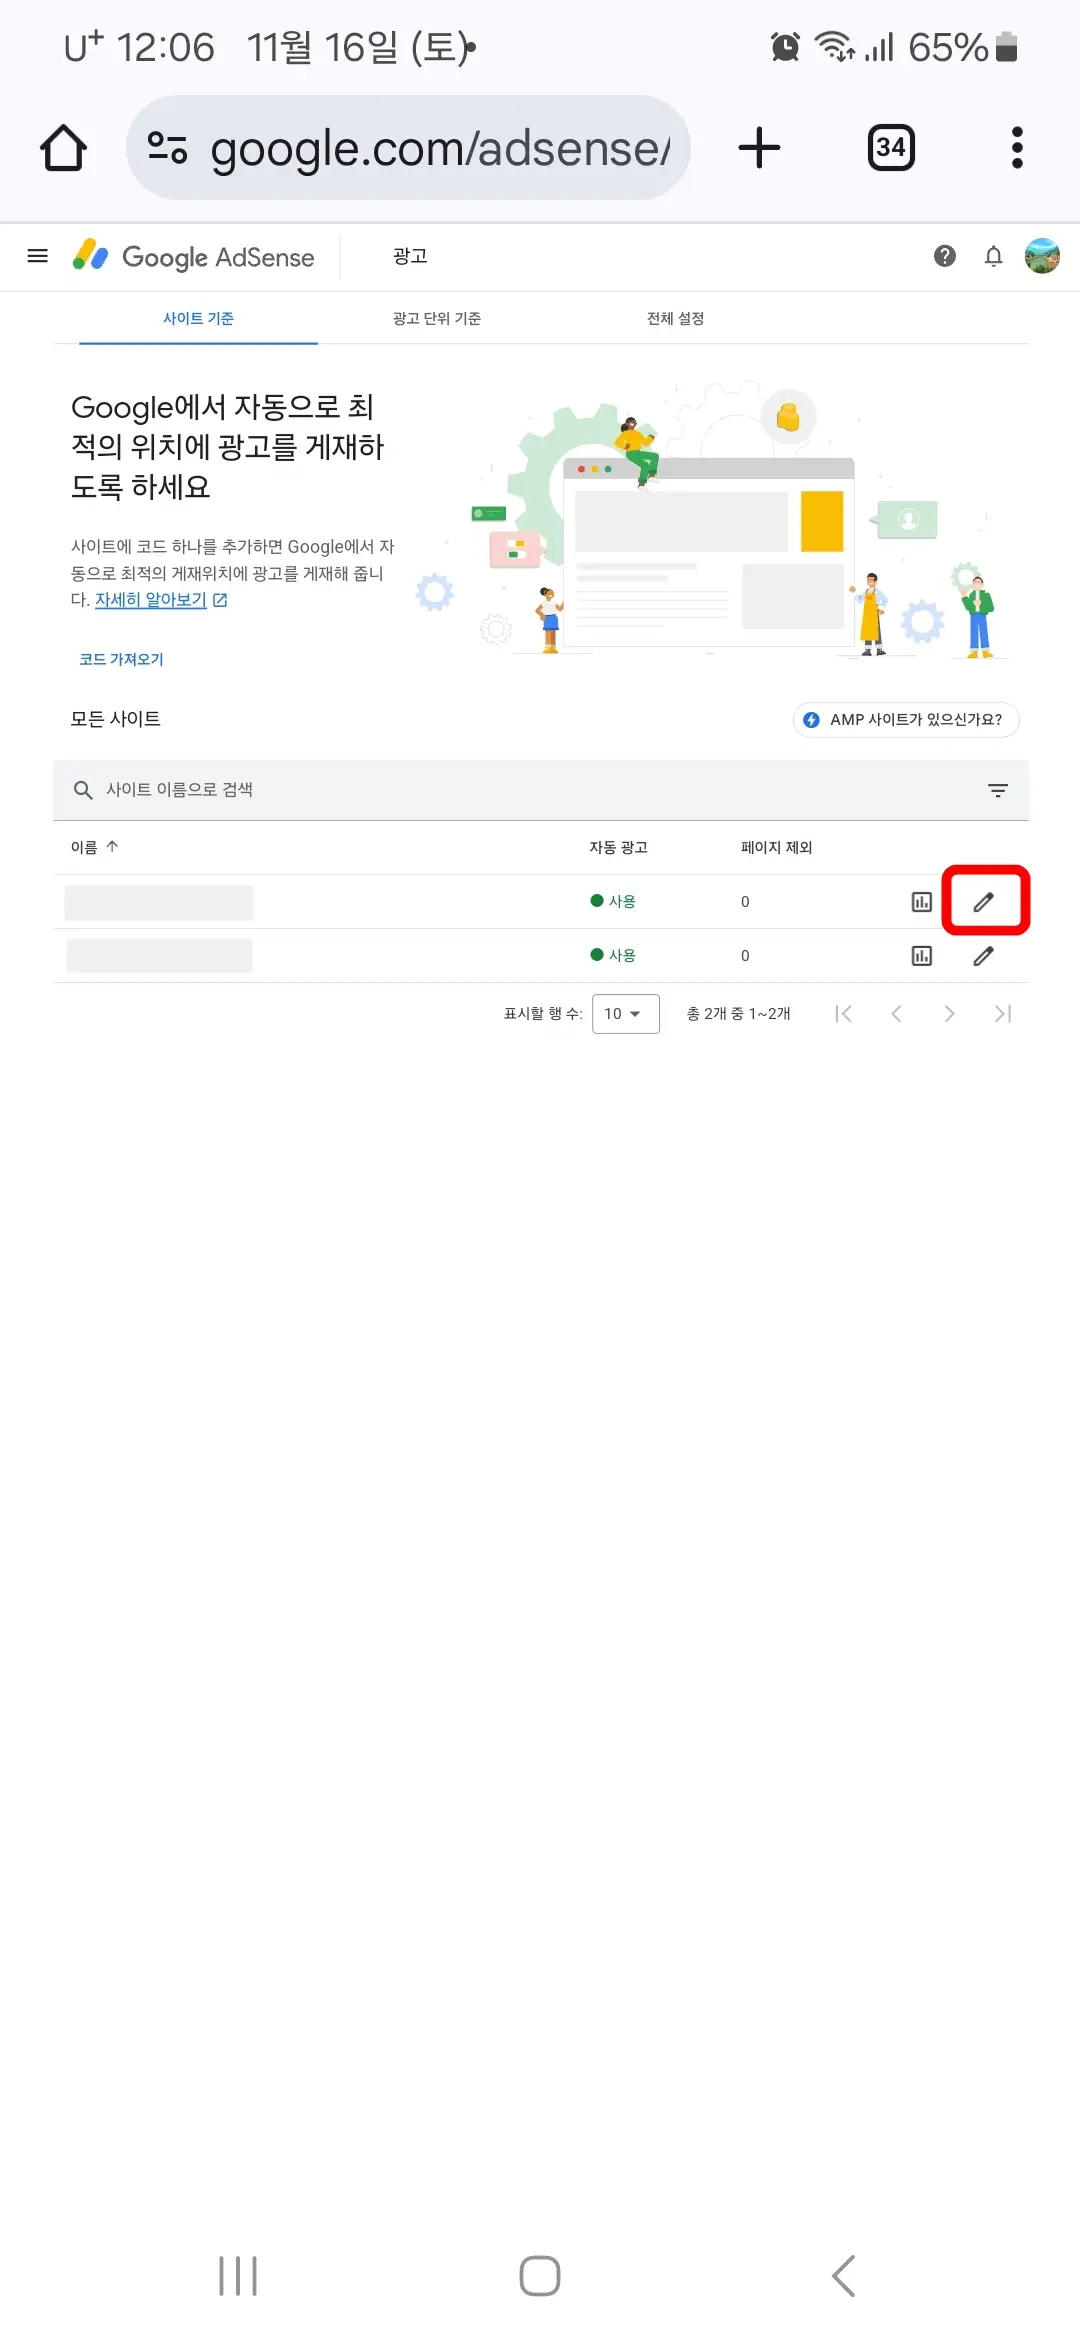Viewport: 1080px width, 2340px height.
Task: Switch to the 광고 단위 기준 tab
Action: (x=437, y=318)
